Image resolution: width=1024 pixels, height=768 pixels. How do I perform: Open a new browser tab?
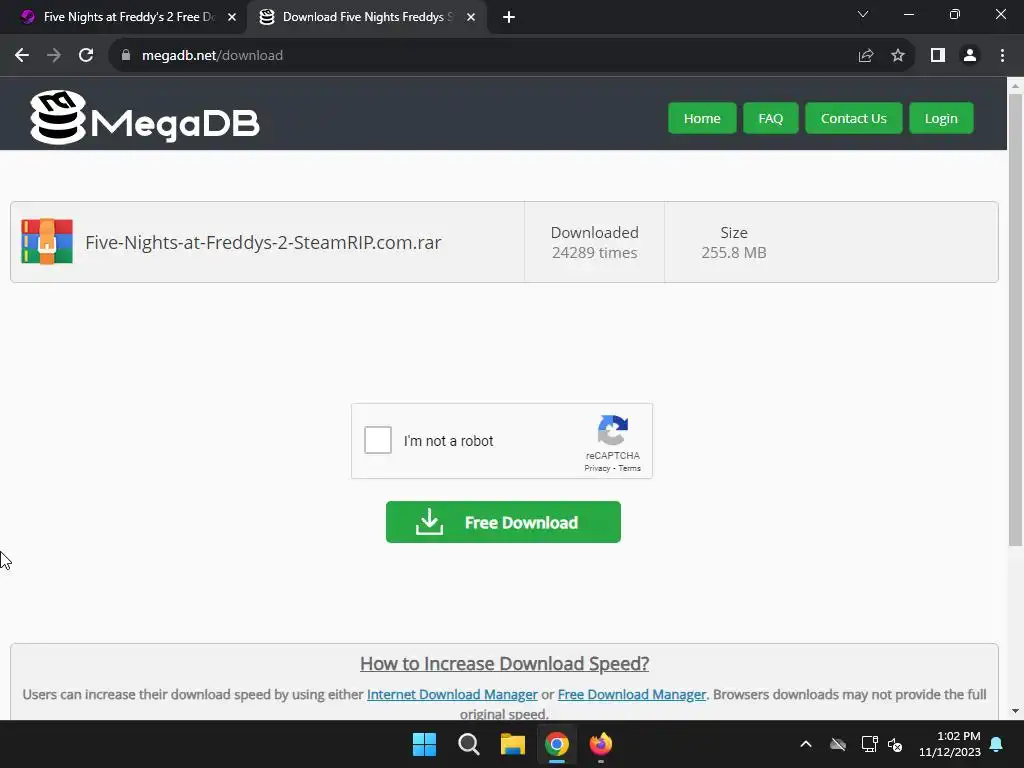click(509, 17)
